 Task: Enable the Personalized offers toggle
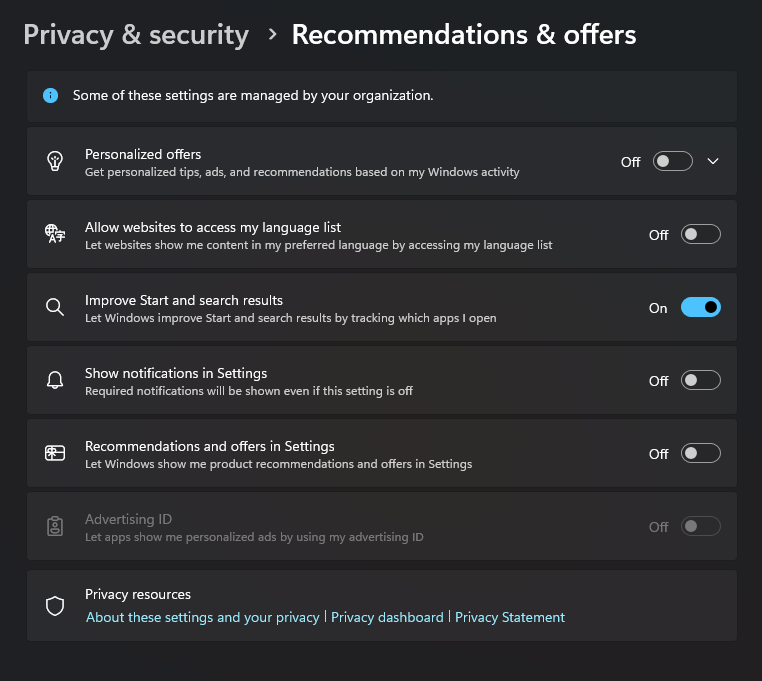click(673, 161)
